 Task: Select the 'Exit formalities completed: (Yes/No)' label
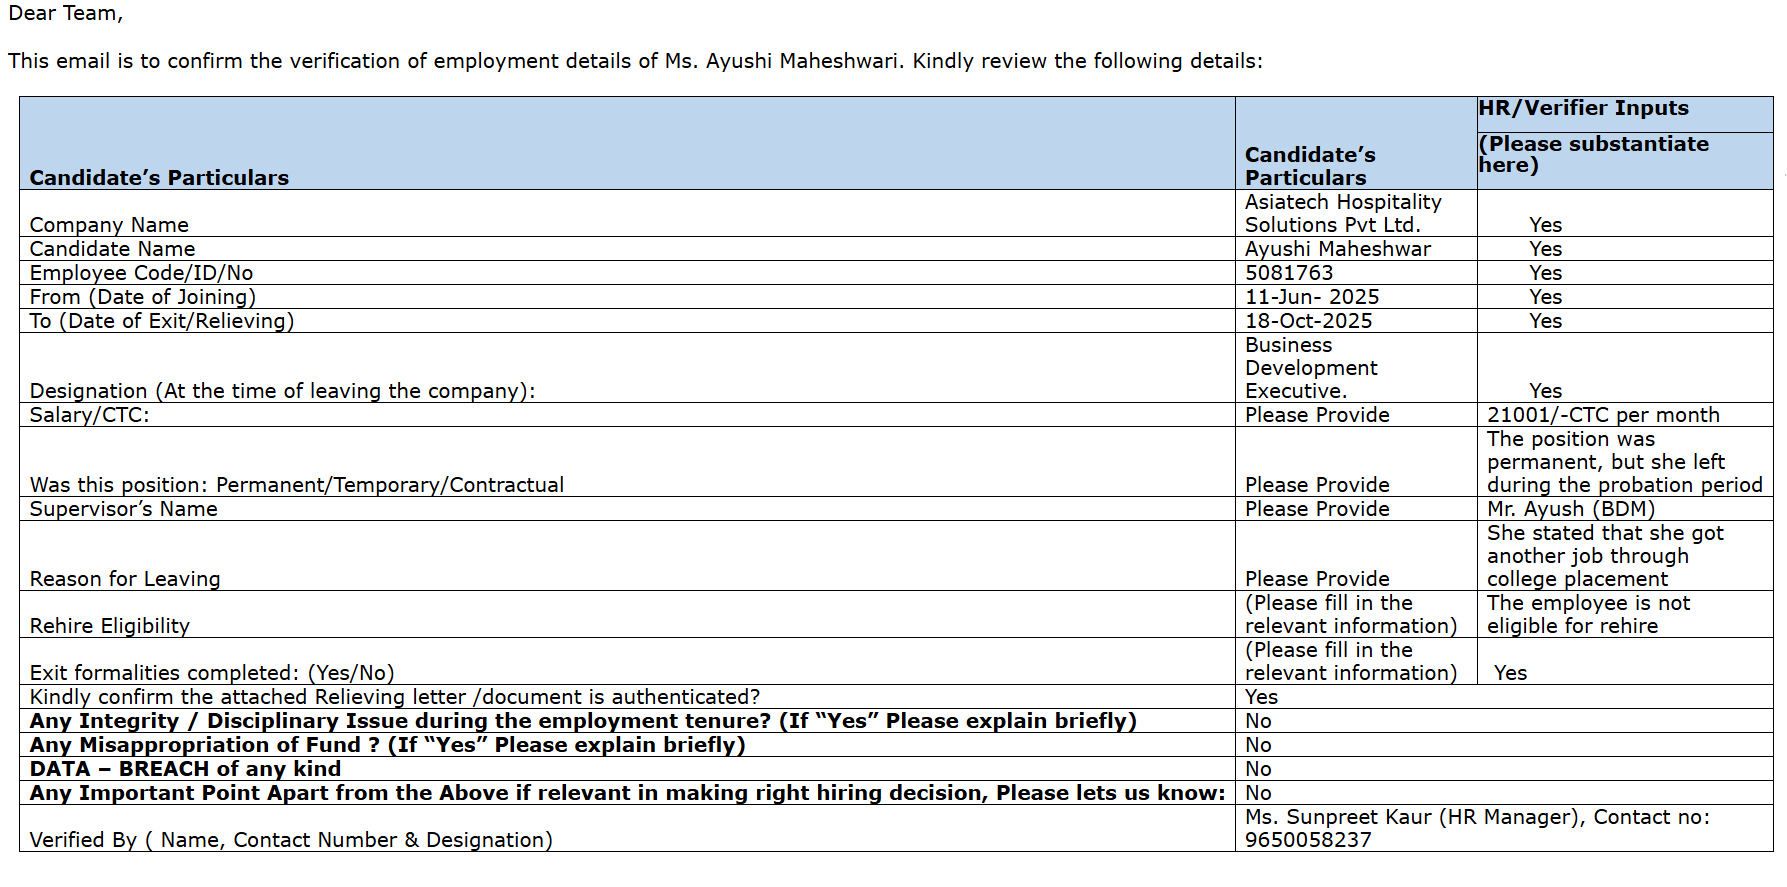coord(212,673)
